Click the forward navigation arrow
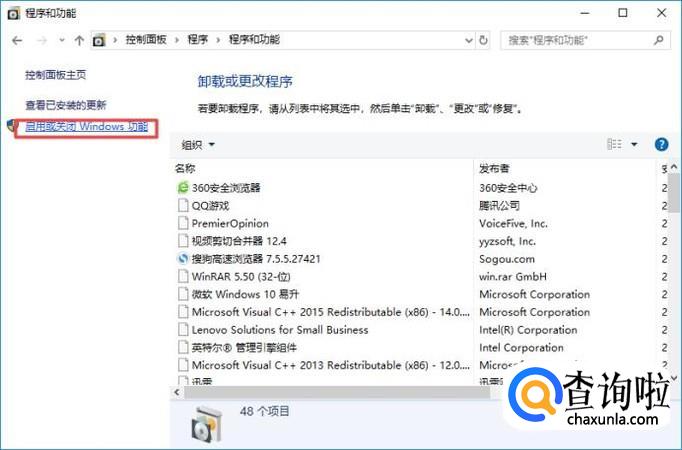The image size is (682, 450). coord(42,40)
